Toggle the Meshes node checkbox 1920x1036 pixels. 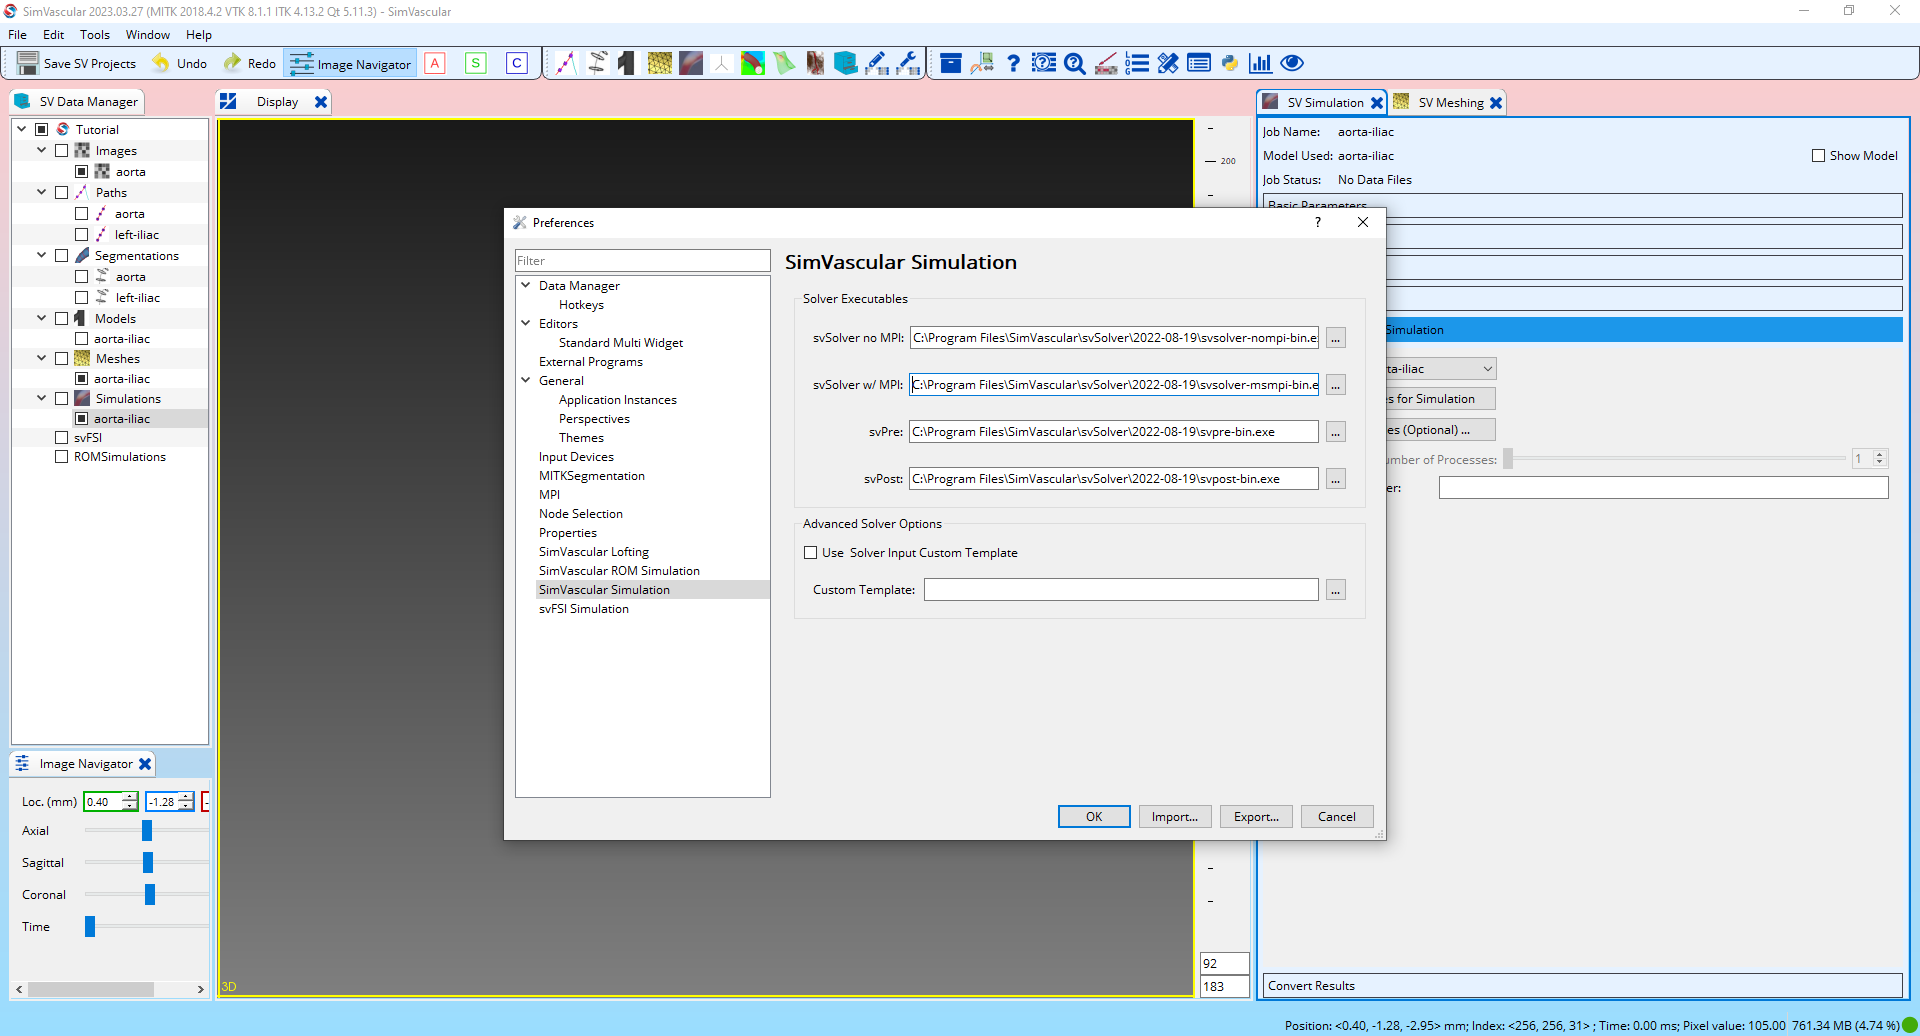click(61, 359)
